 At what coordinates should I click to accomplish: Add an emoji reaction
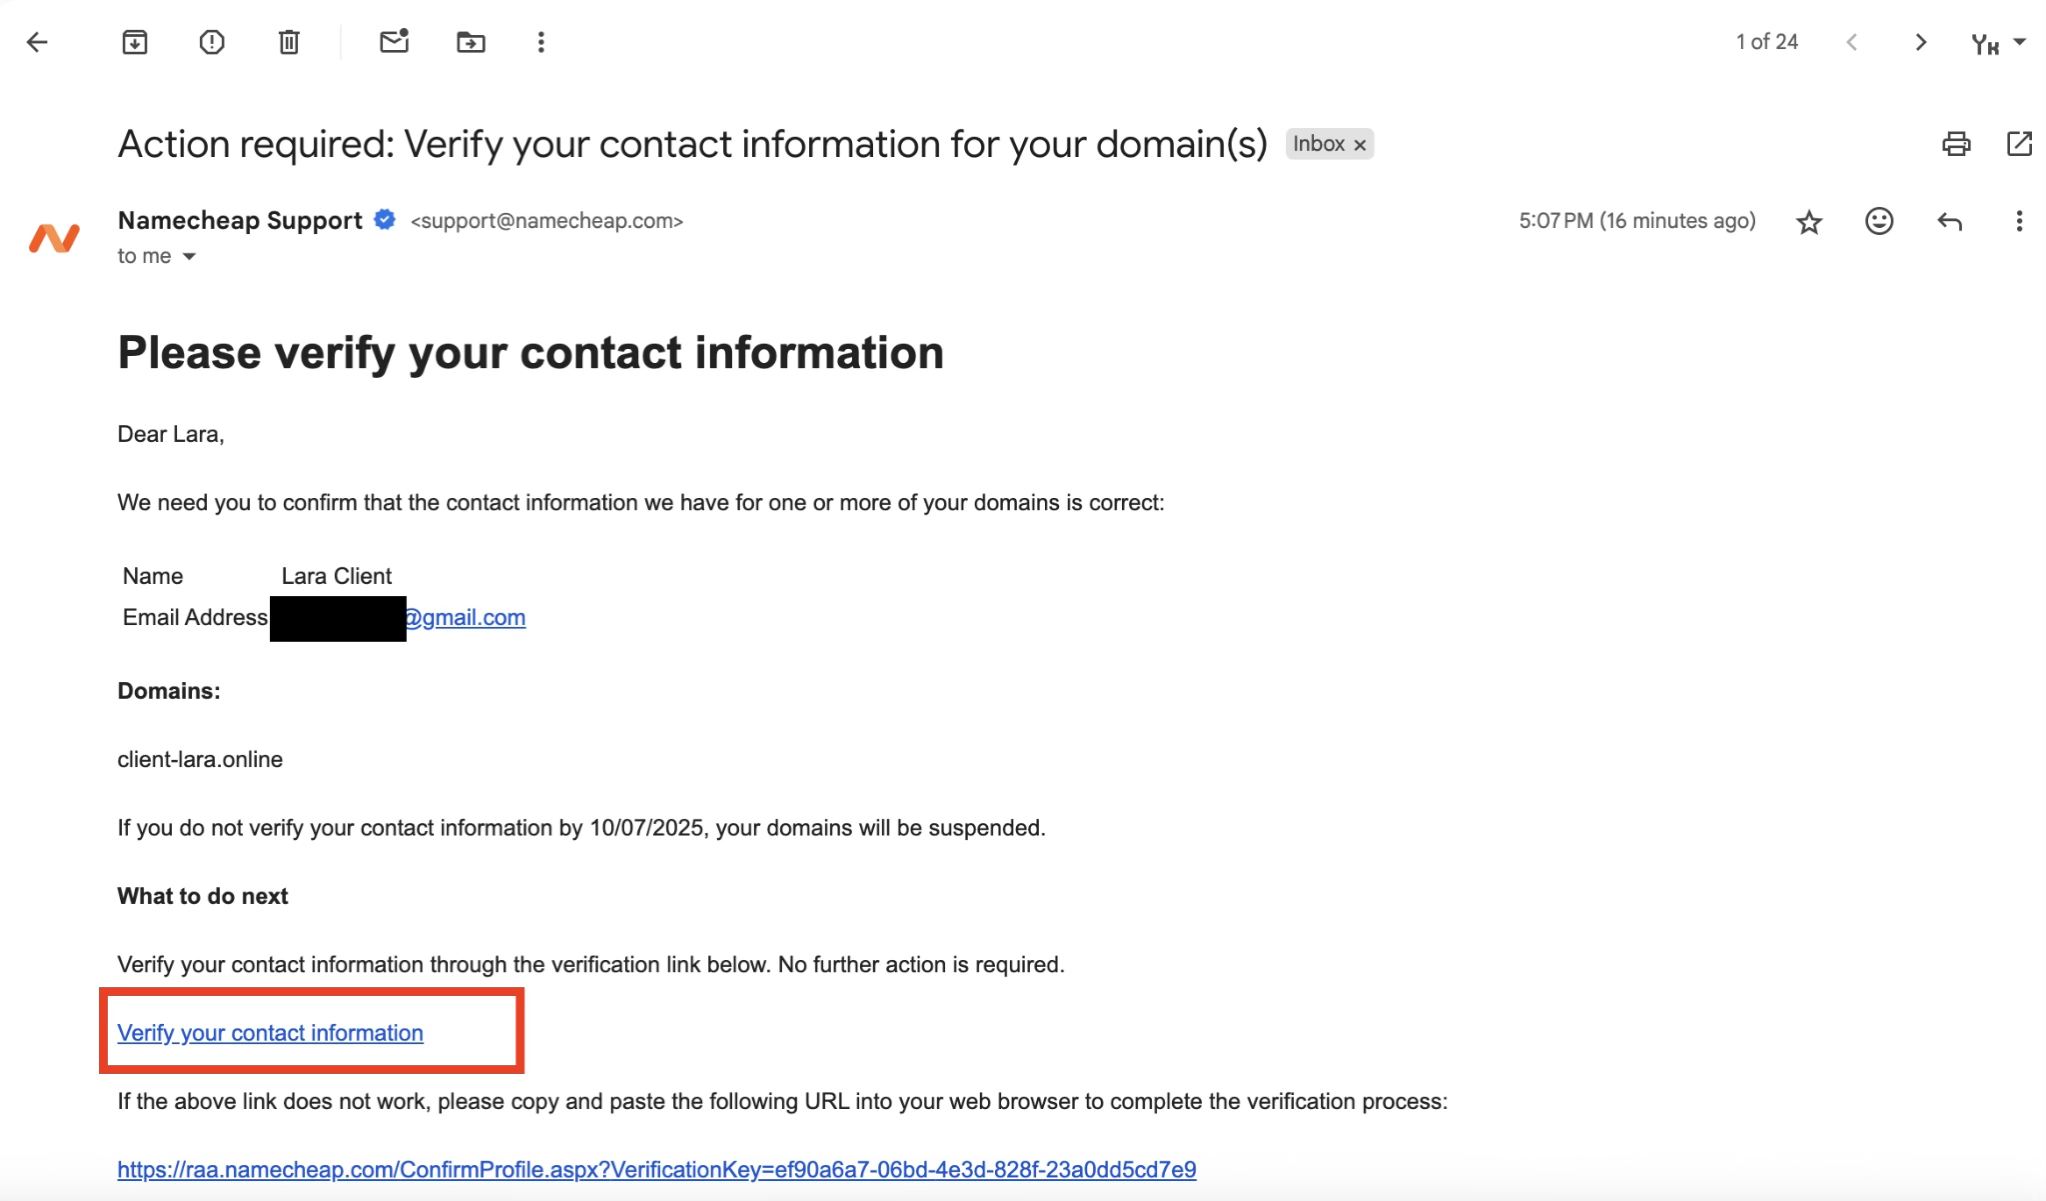pyautogui.click(x=1879, y=221)
